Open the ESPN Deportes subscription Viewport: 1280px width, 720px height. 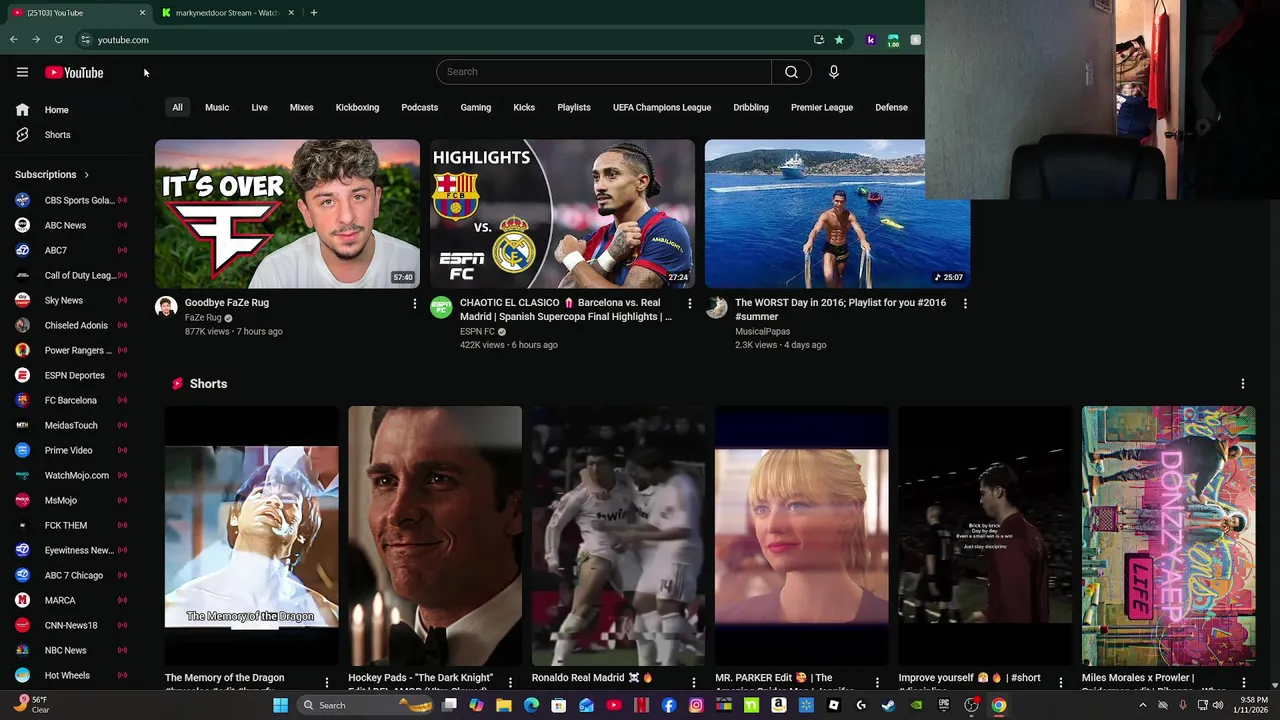click(70, 375)
